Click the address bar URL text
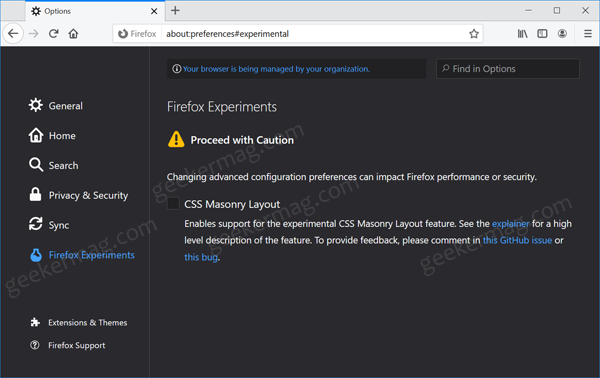This screenshot has height=378, width=600. tap(227, 34)
